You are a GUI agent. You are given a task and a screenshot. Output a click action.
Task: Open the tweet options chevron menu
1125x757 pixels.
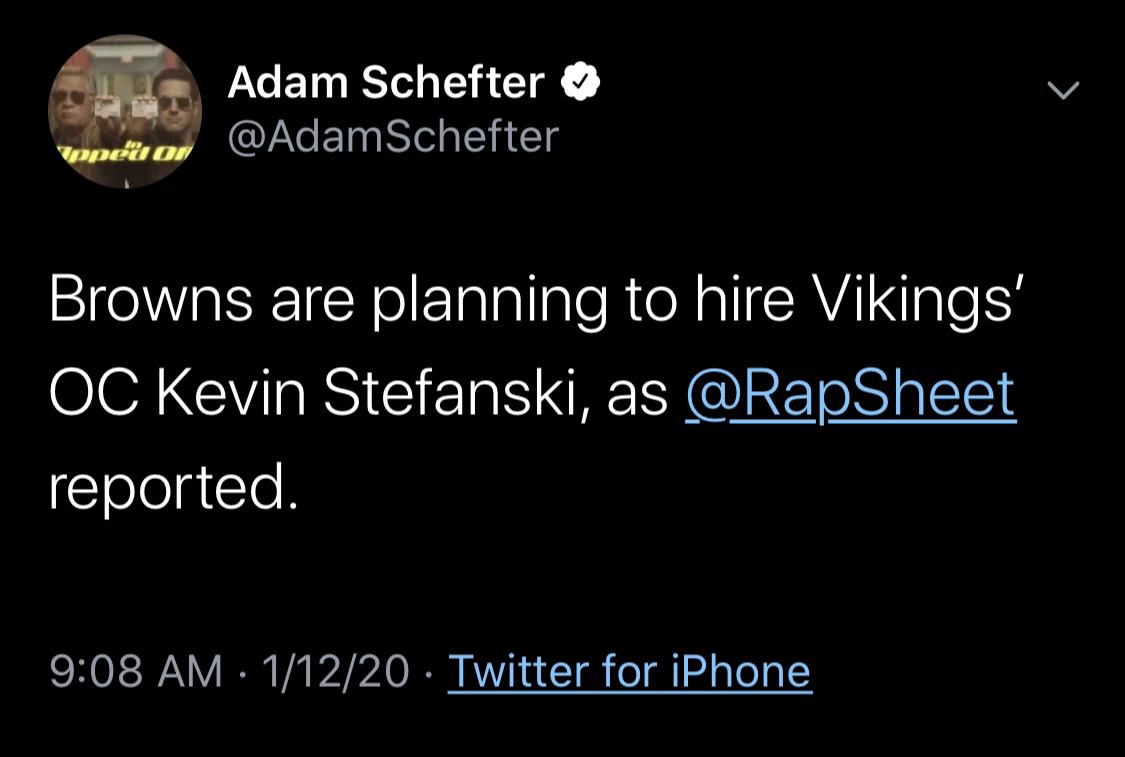(x=1062, y=91)
